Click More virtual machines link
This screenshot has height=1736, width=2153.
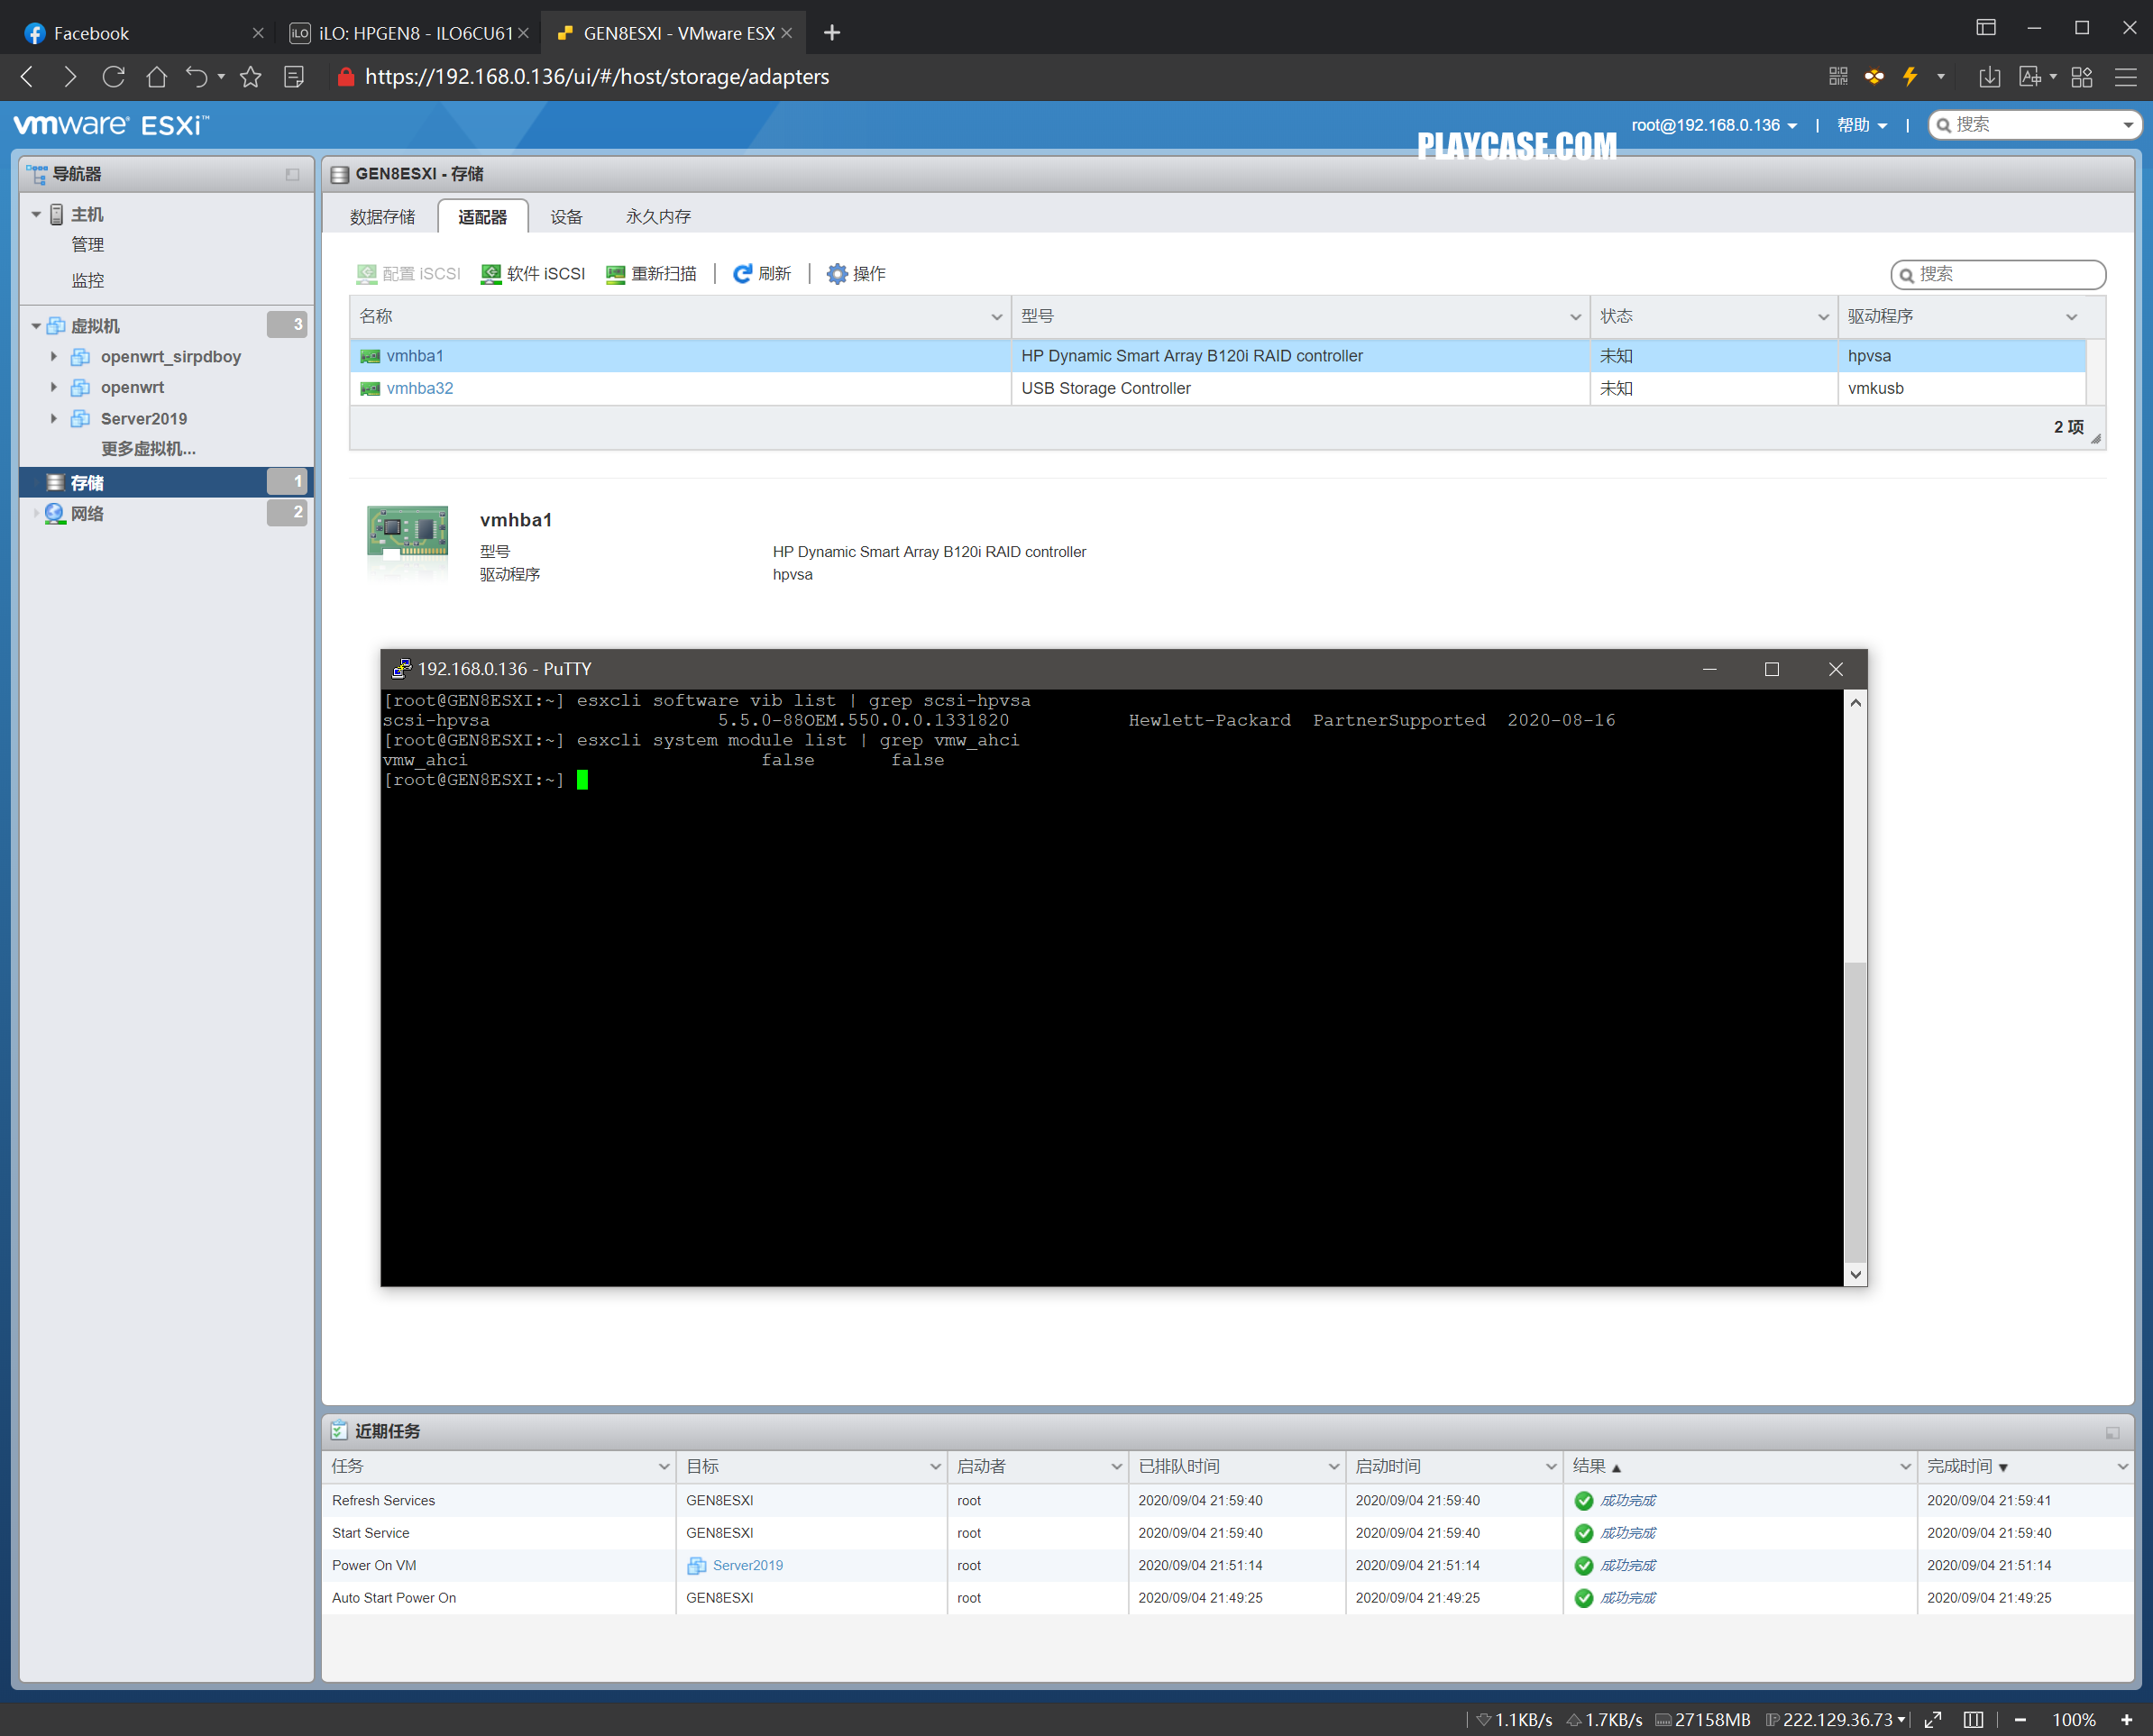[x=148, y=449]
